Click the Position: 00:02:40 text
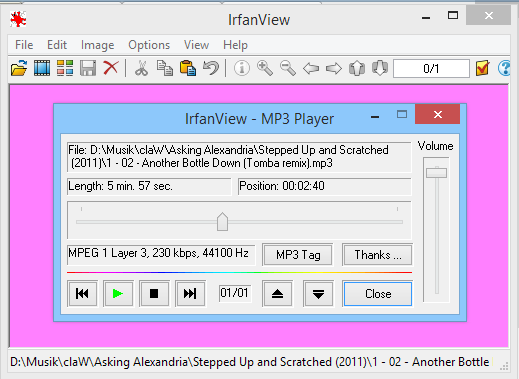Viewport: 519px width, 379px height. coord(282,186)
